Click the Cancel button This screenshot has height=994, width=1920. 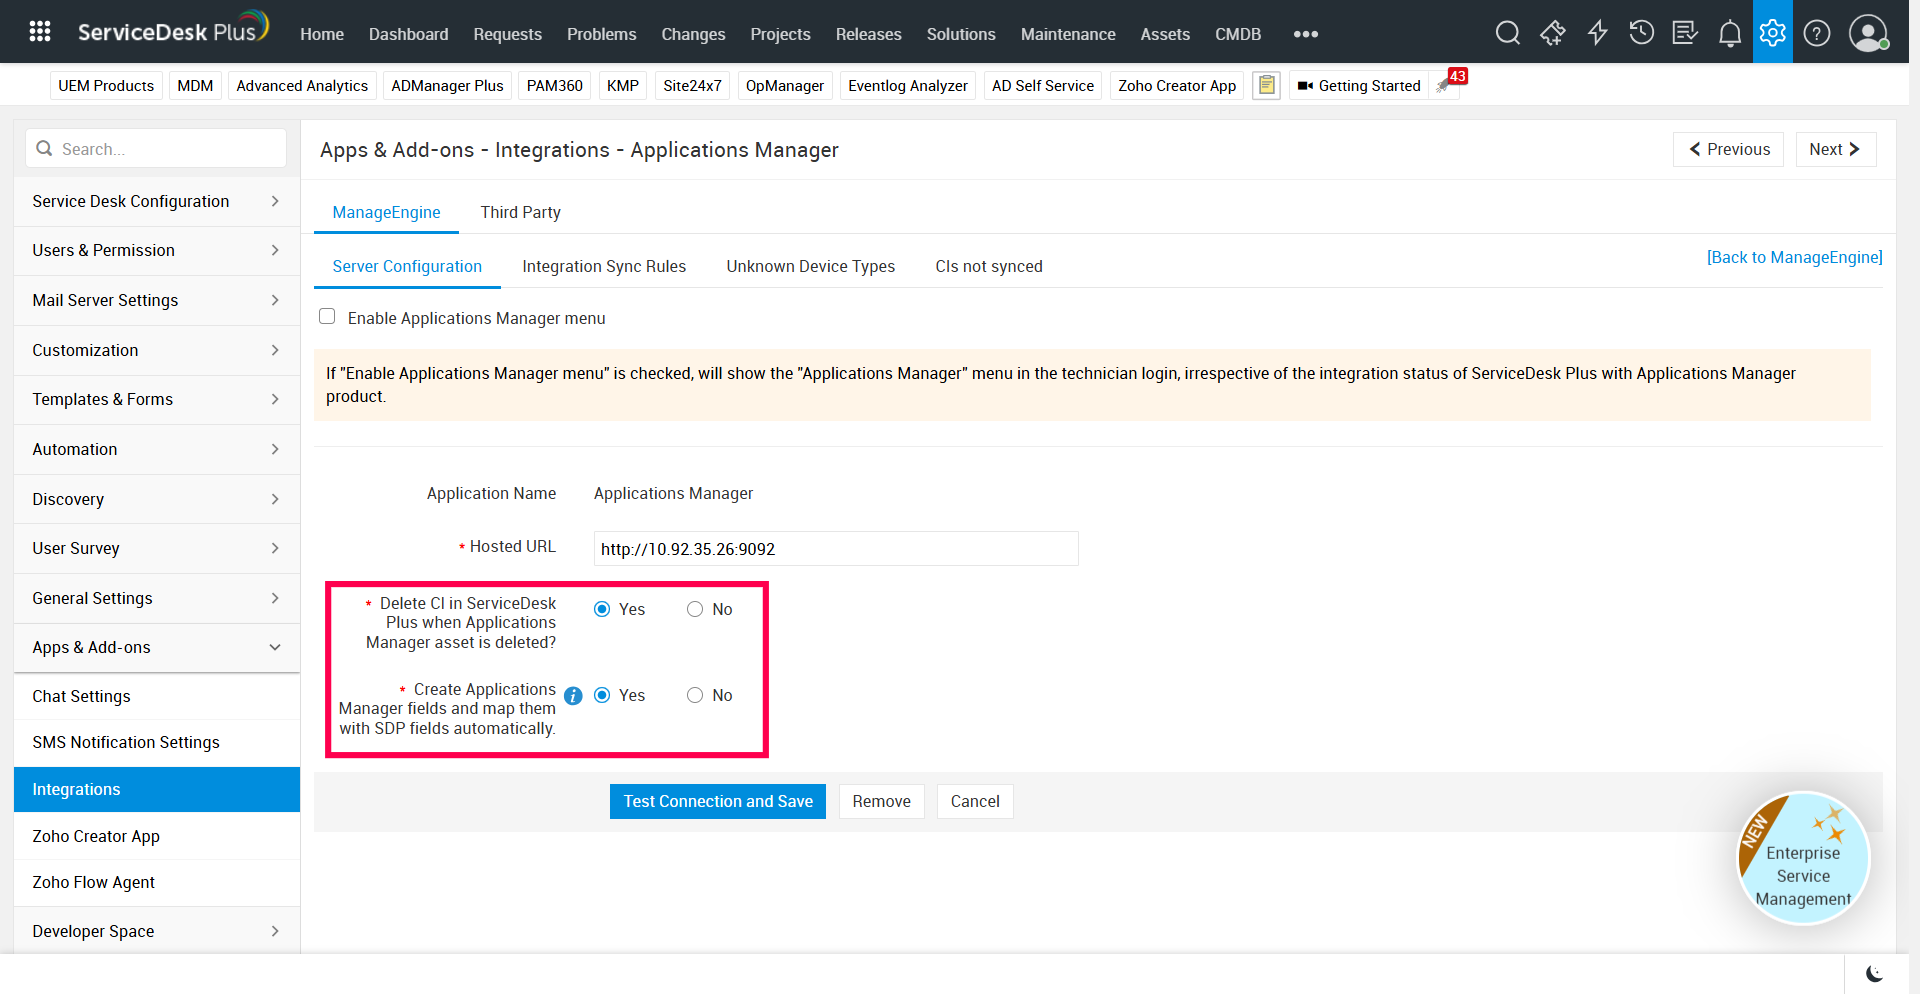tap(975, 801)
